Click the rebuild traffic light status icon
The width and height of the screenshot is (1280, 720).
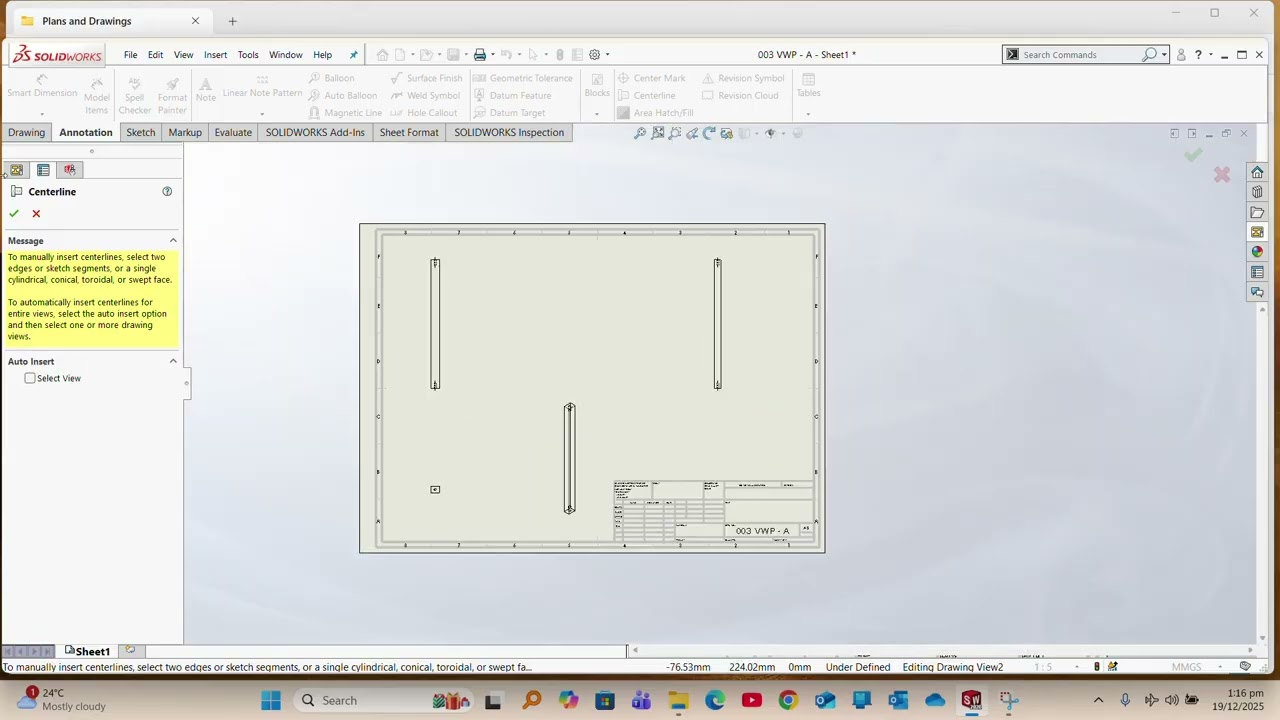pyautogui.click(x=1097, y=667)
